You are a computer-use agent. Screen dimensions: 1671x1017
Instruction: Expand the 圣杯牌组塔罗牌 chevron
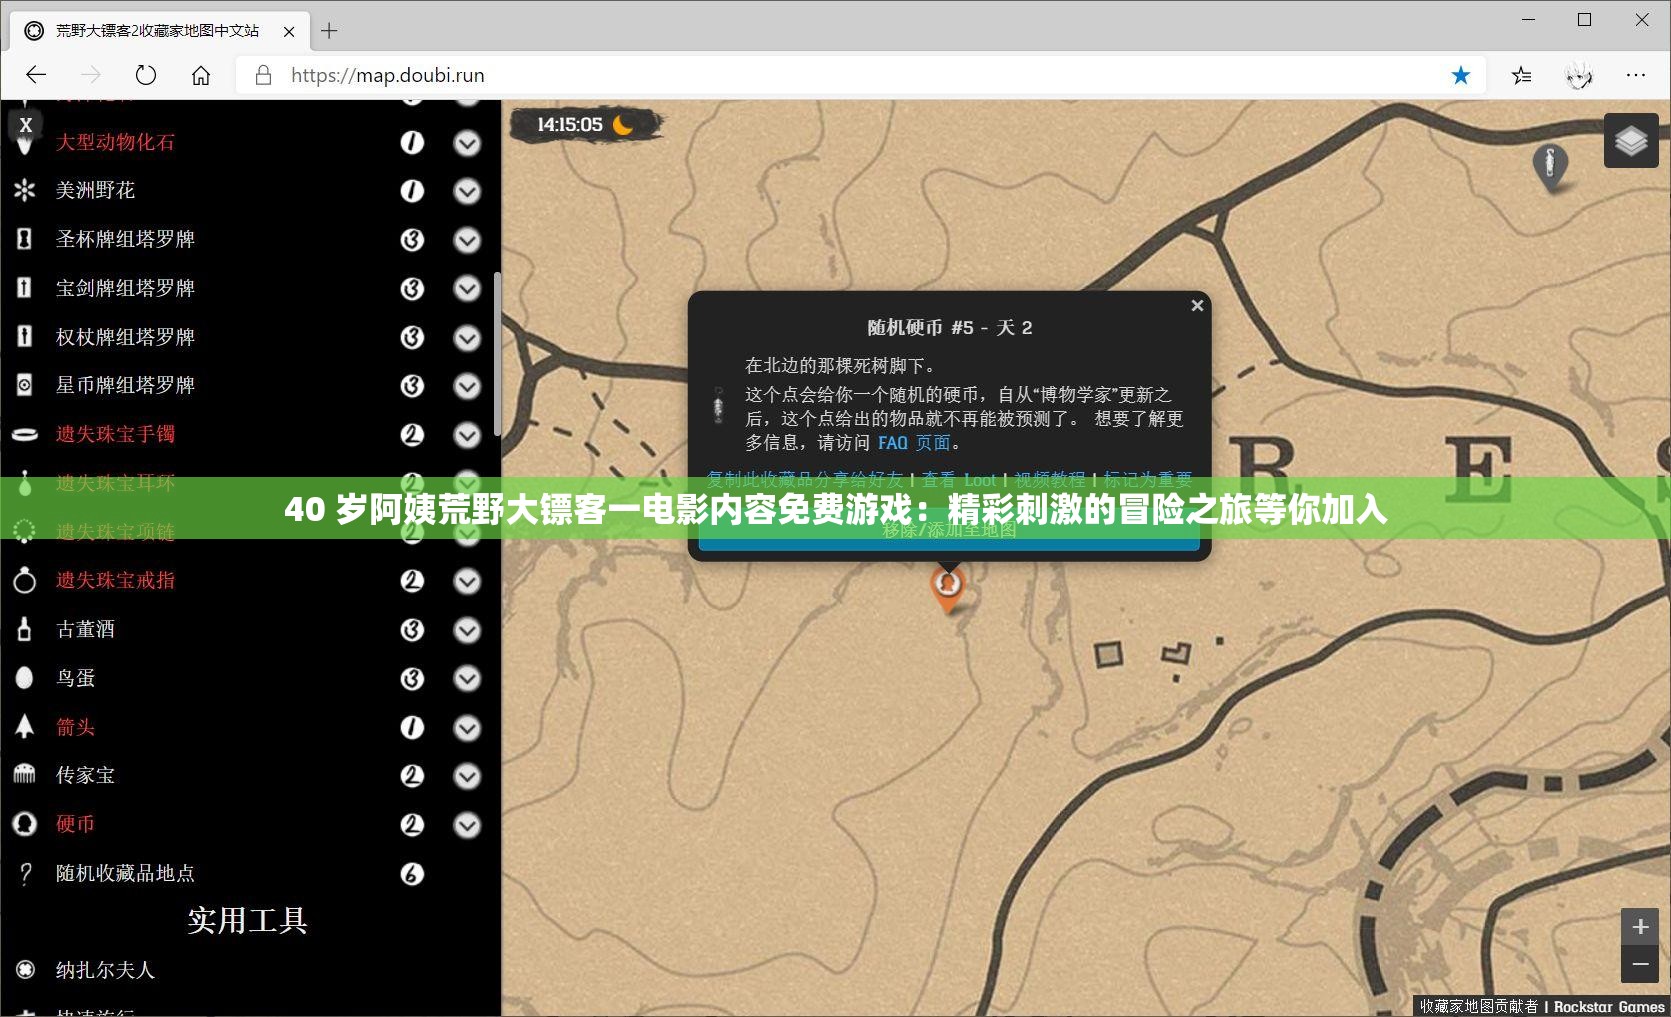click(x=467, y=240)
